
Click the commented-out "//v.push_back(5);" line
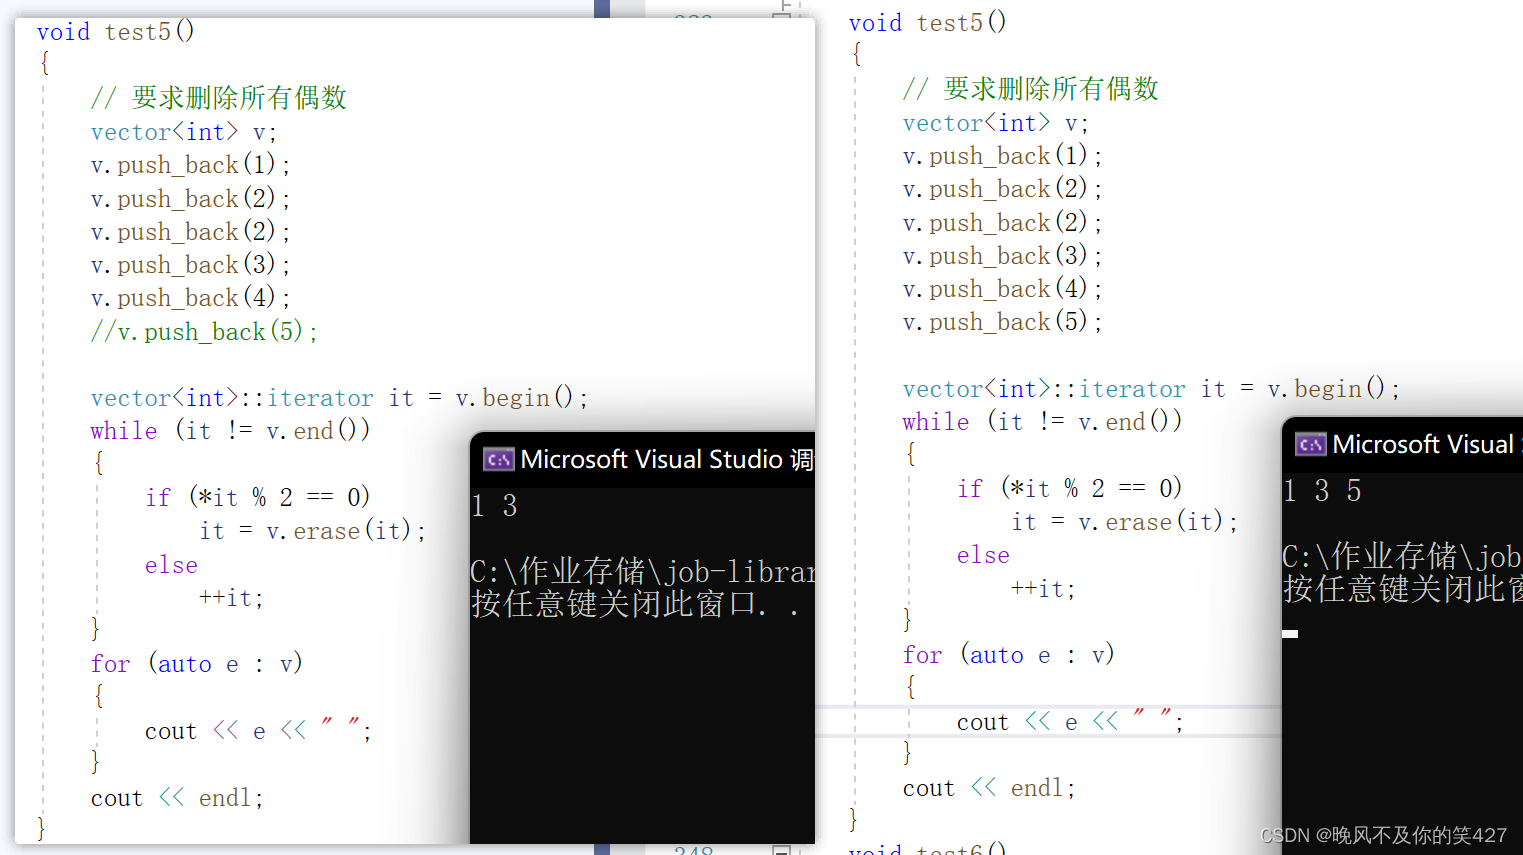204,331
